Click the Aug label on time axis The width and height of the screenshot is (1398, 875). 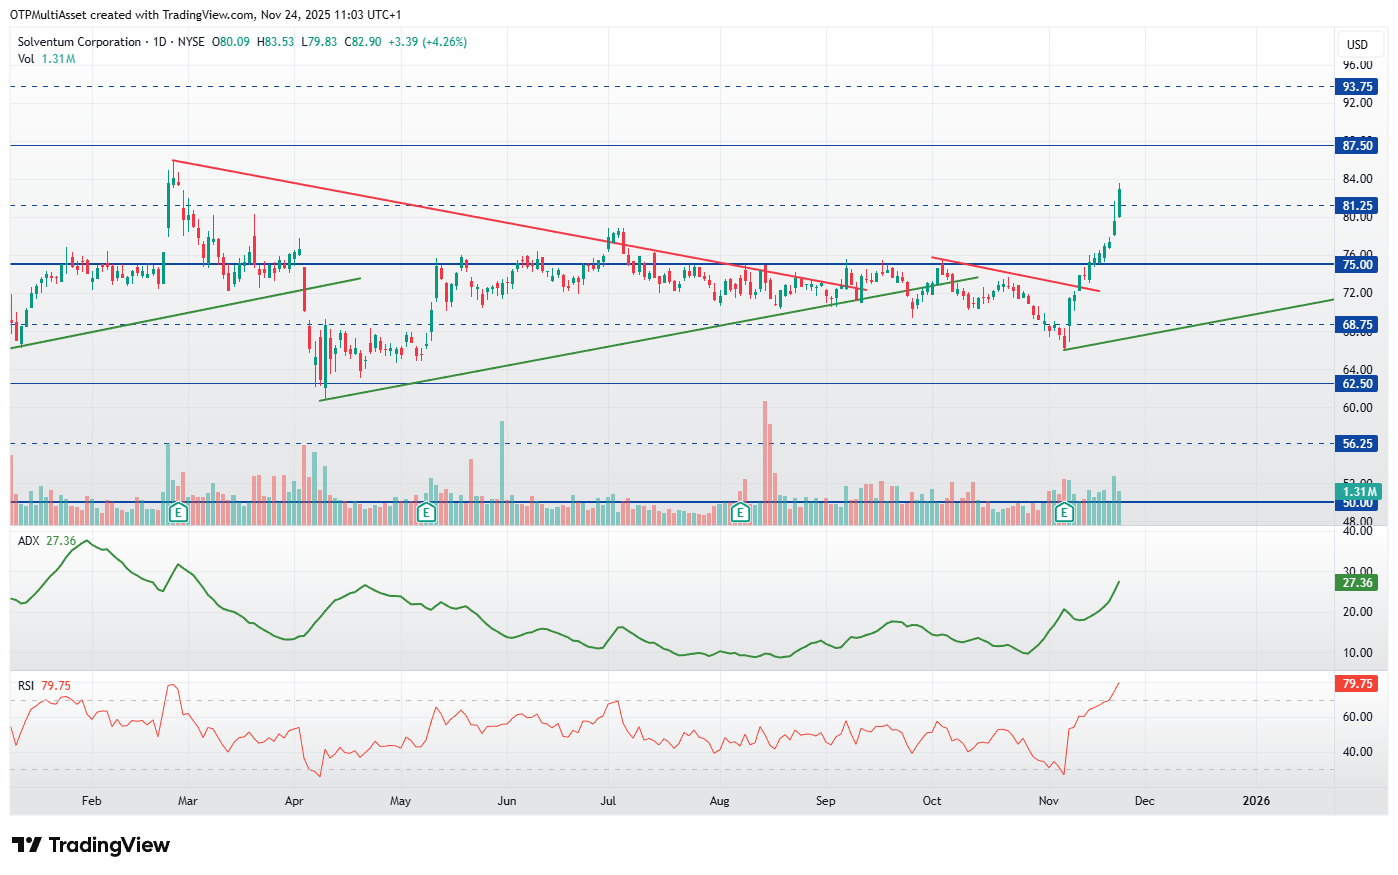719,801
